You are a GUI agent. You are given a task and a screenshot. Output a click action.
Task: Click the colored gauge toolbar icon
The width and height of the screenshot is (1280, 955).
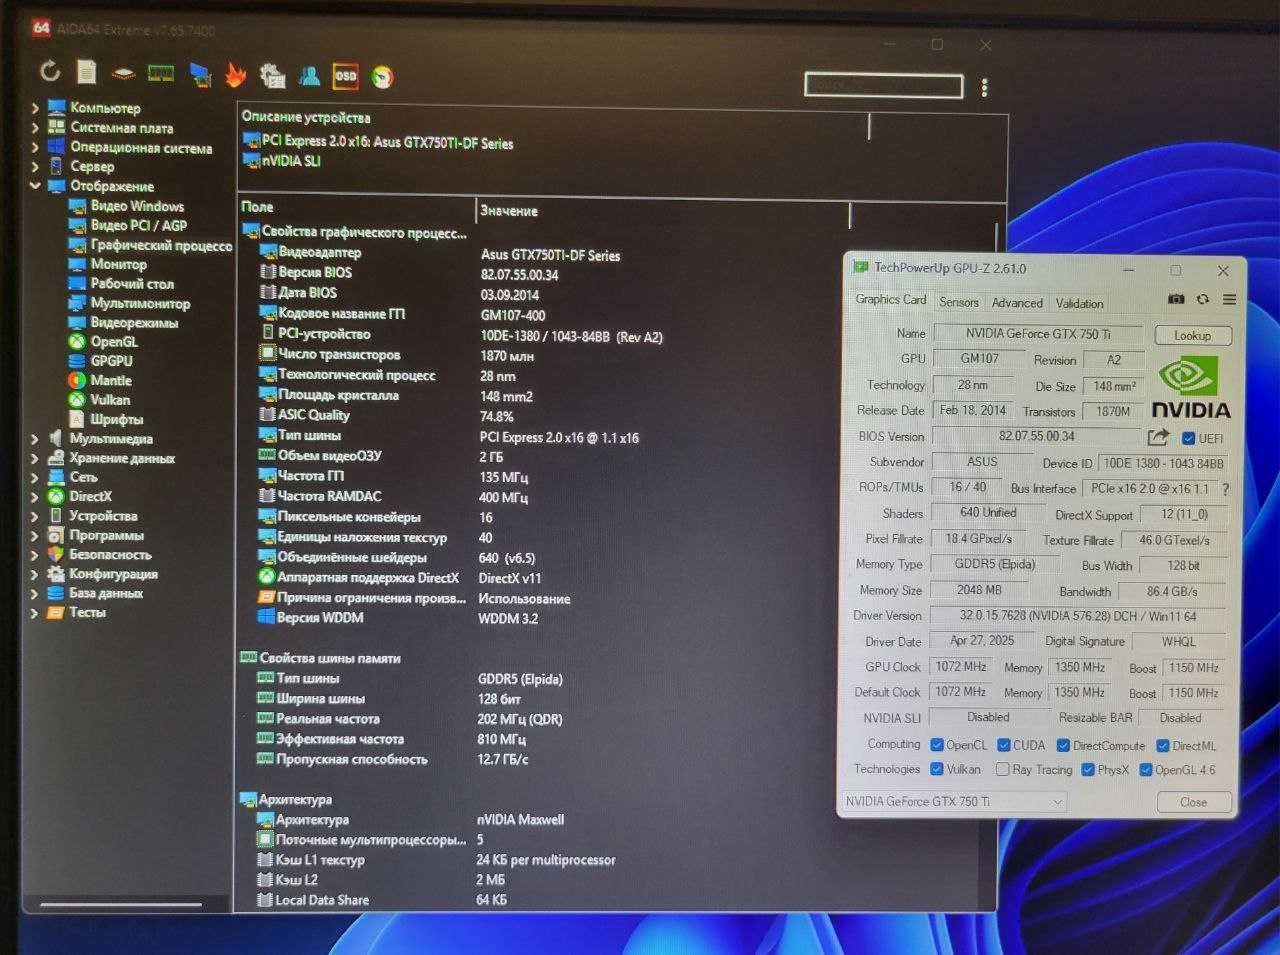click(382, 76)
